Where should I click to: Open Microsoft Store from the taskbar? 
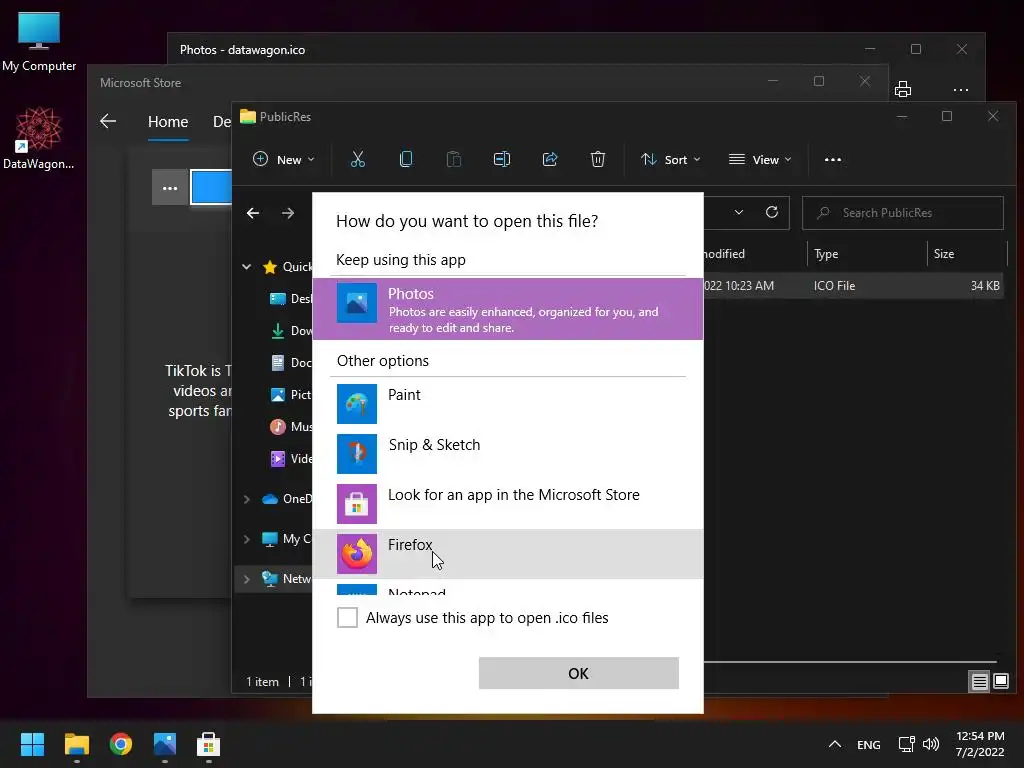(208, 744)
